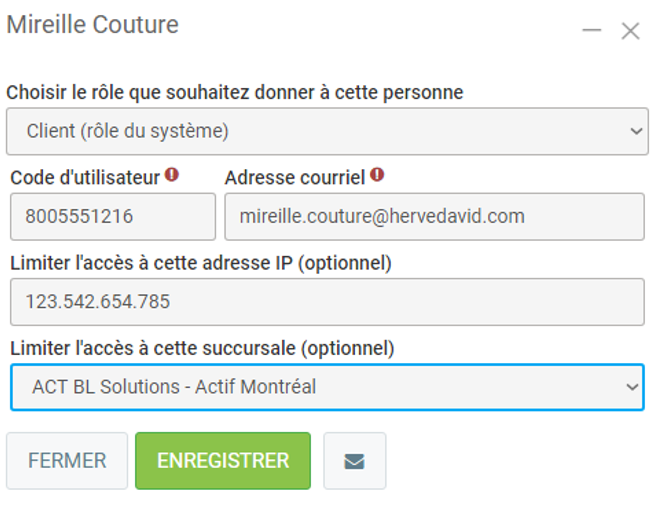Click the "Limiter l'accès à cette succursale" label
Screen dimensions: 656x511
tap(202, 348)
